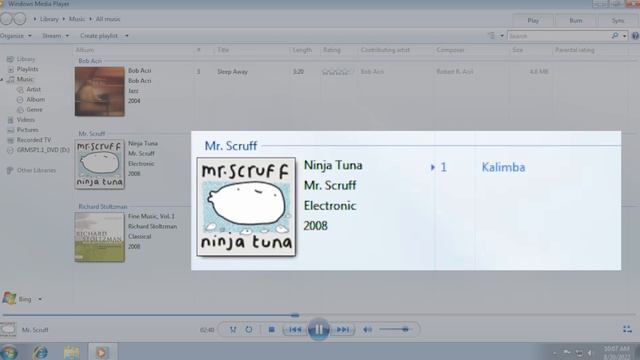The height and width of the screenshot is (360, 640).
Task: Open the view options icon beside search
Action: (x=491, y=36)
